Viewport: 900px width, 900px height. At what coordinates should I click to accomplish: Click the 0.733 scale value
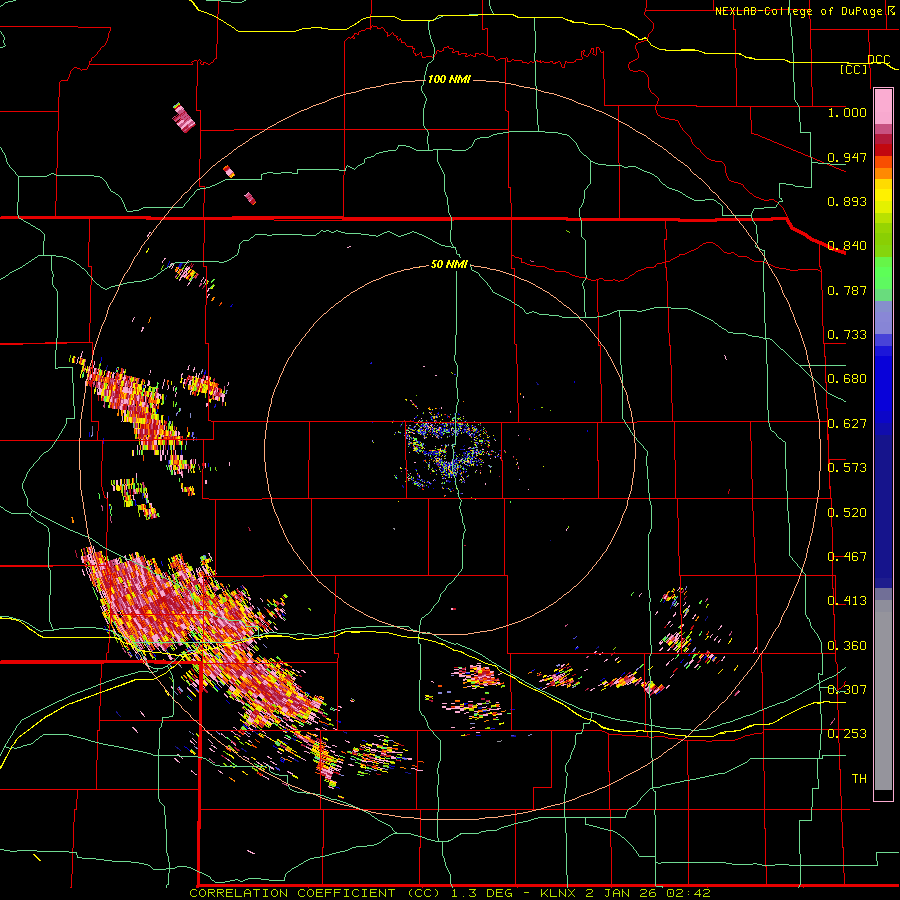847,335
